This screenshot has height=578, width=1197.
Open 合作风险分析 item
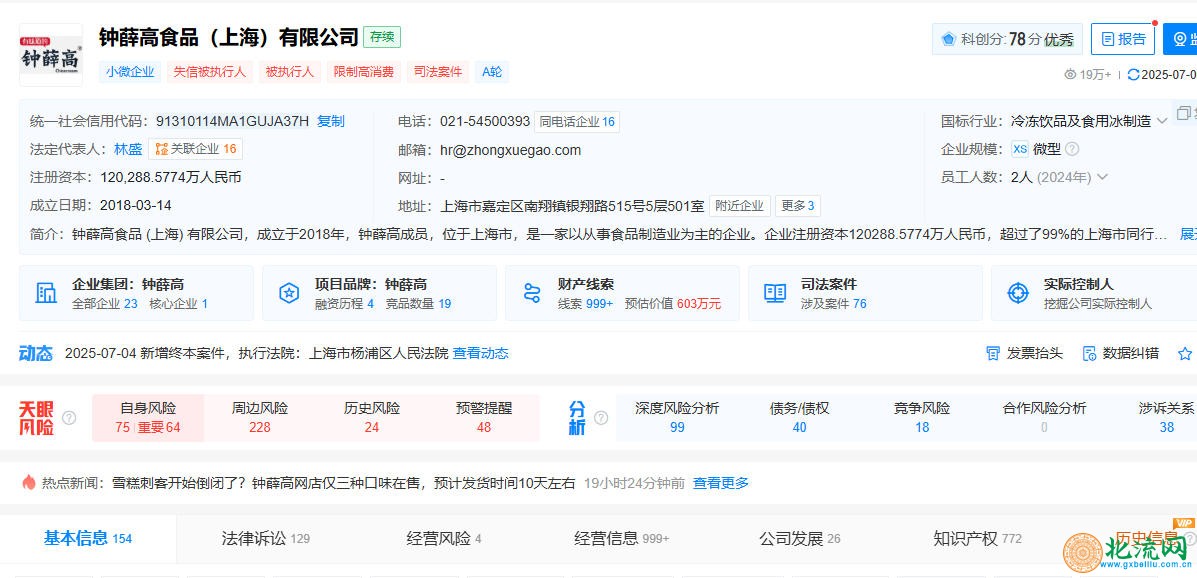[x=1044, y=418]
